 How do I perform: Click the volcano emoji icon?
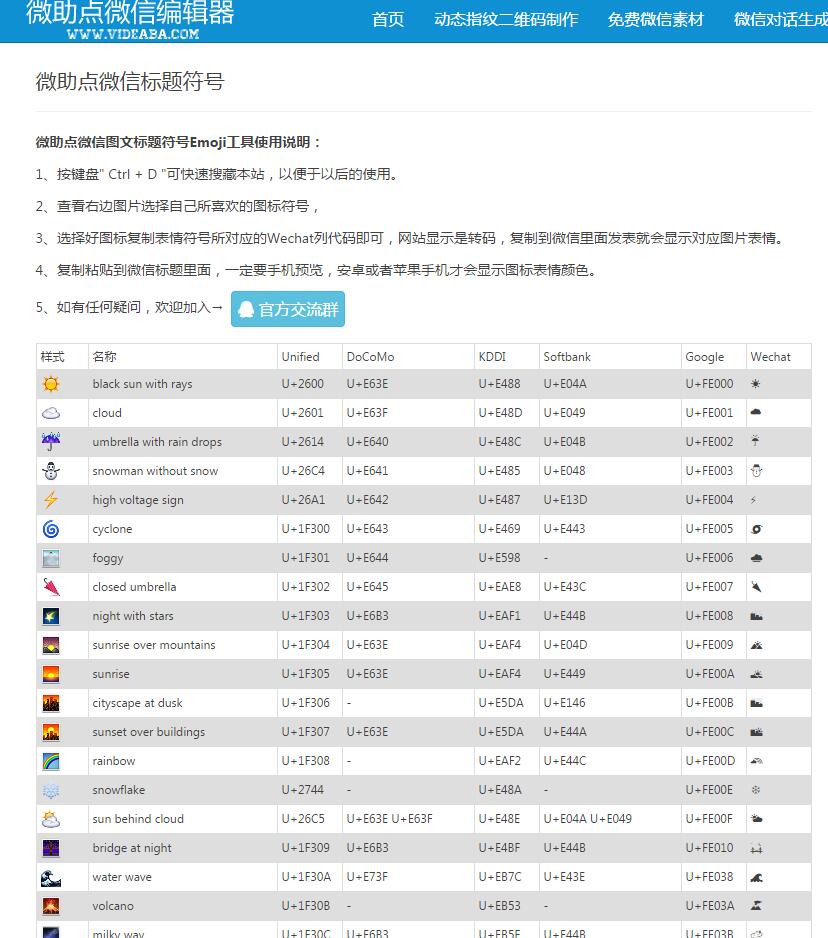point(51,906)
